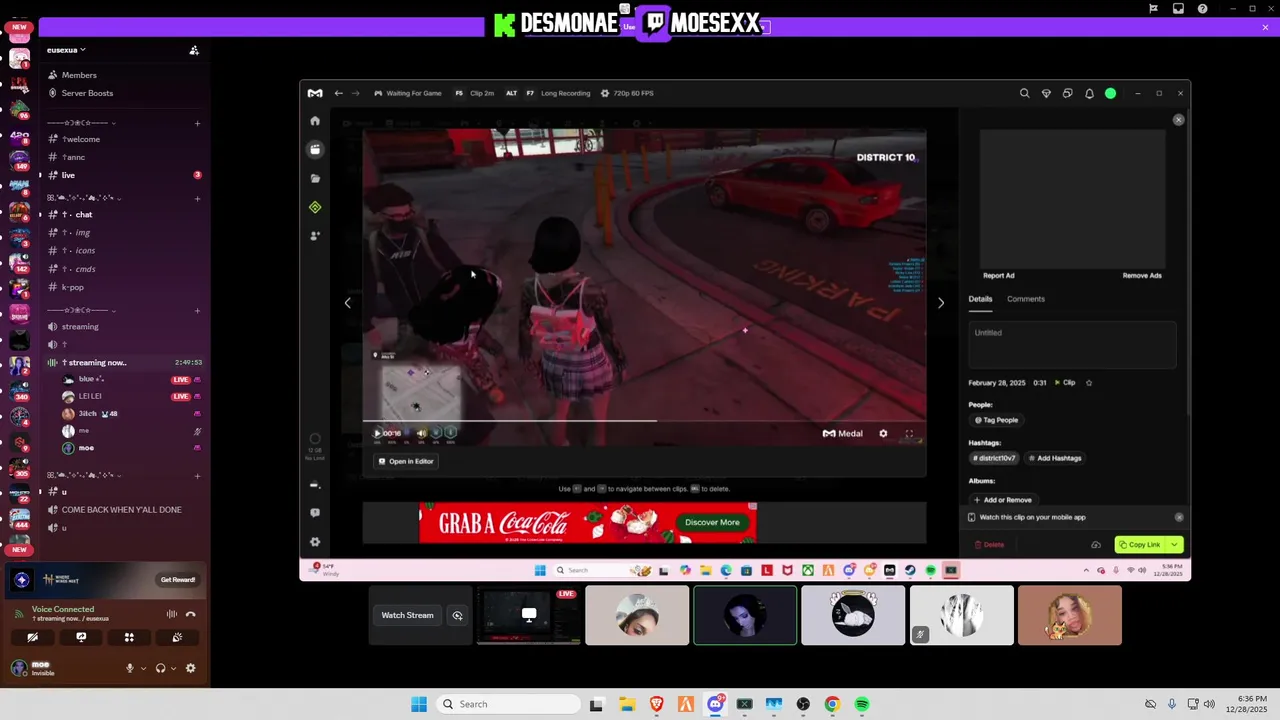
Task: Open Discord activities launcher
Action: (129, 637)
